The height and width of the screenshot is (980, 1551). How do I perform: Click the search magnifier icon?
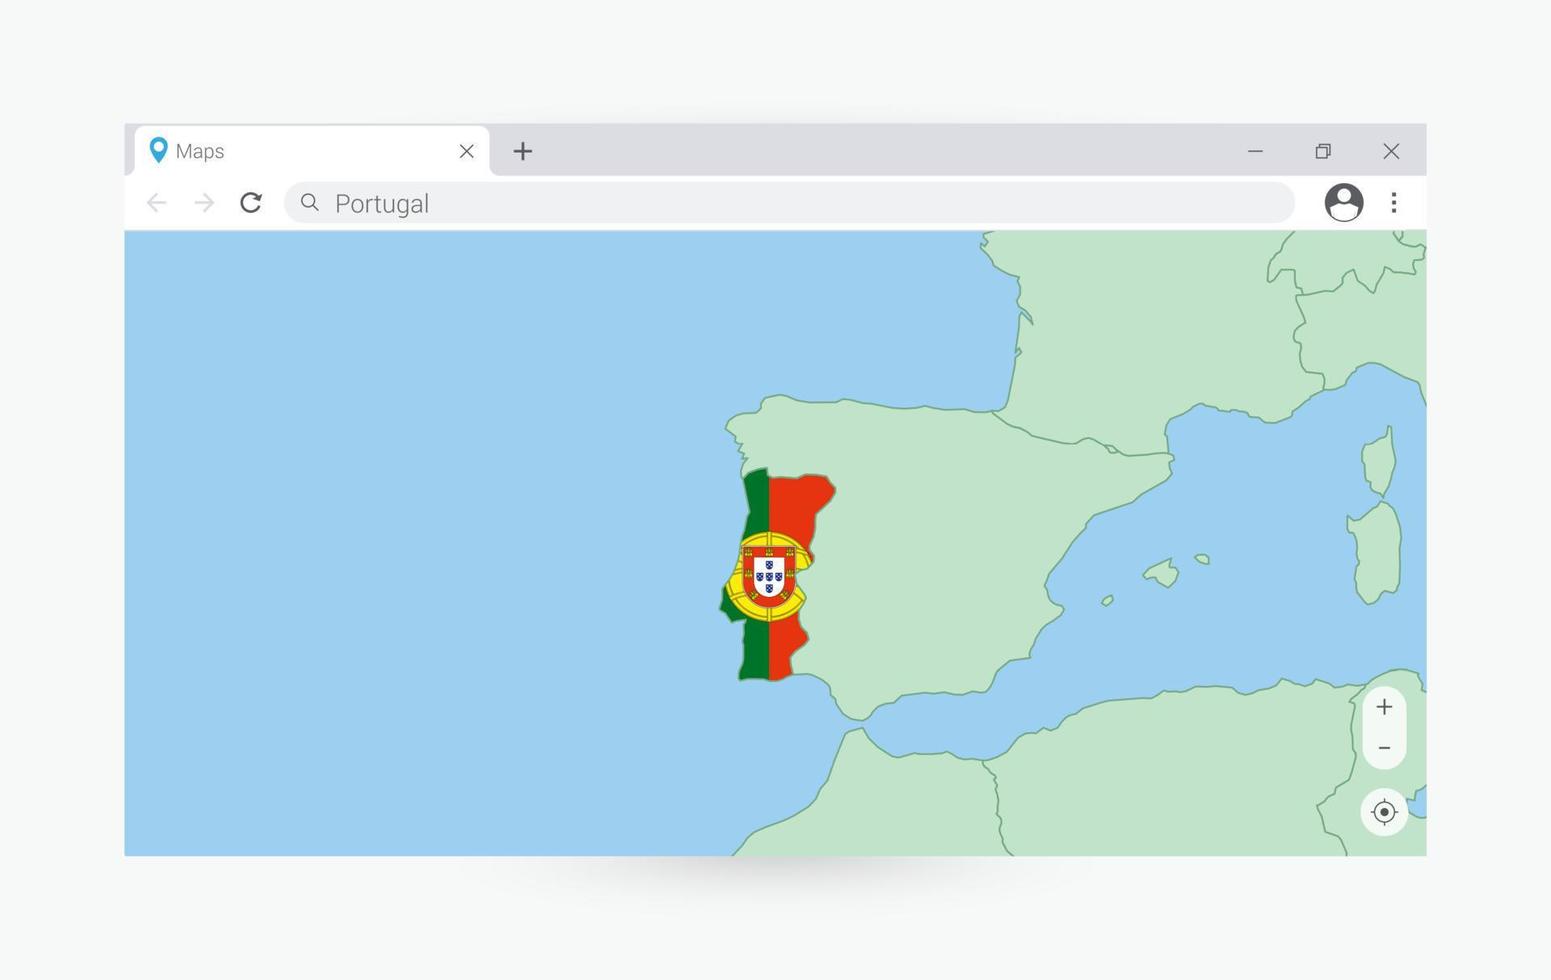click(x=310, y=203)
